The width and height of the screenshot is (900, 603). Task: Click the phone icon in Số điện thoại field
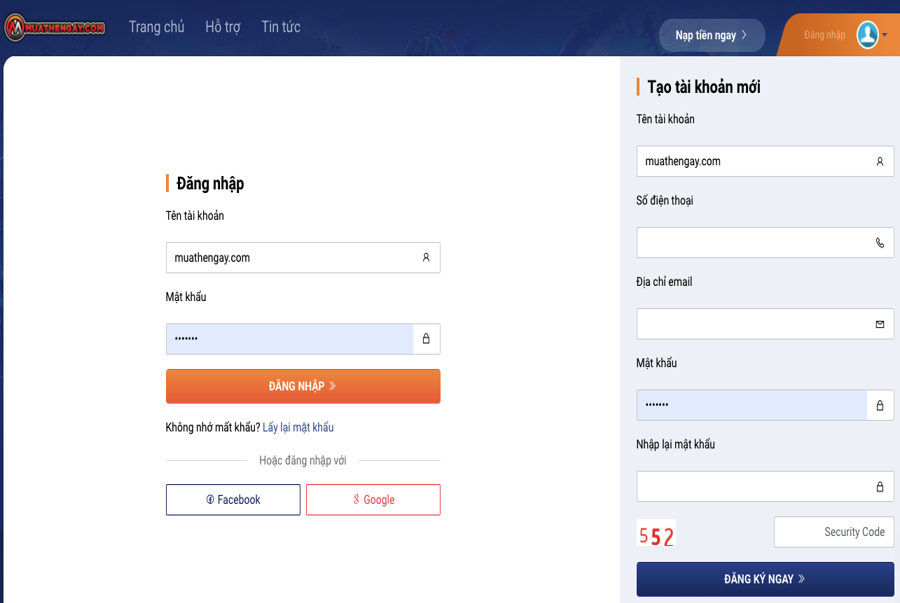tap(880, 243)
